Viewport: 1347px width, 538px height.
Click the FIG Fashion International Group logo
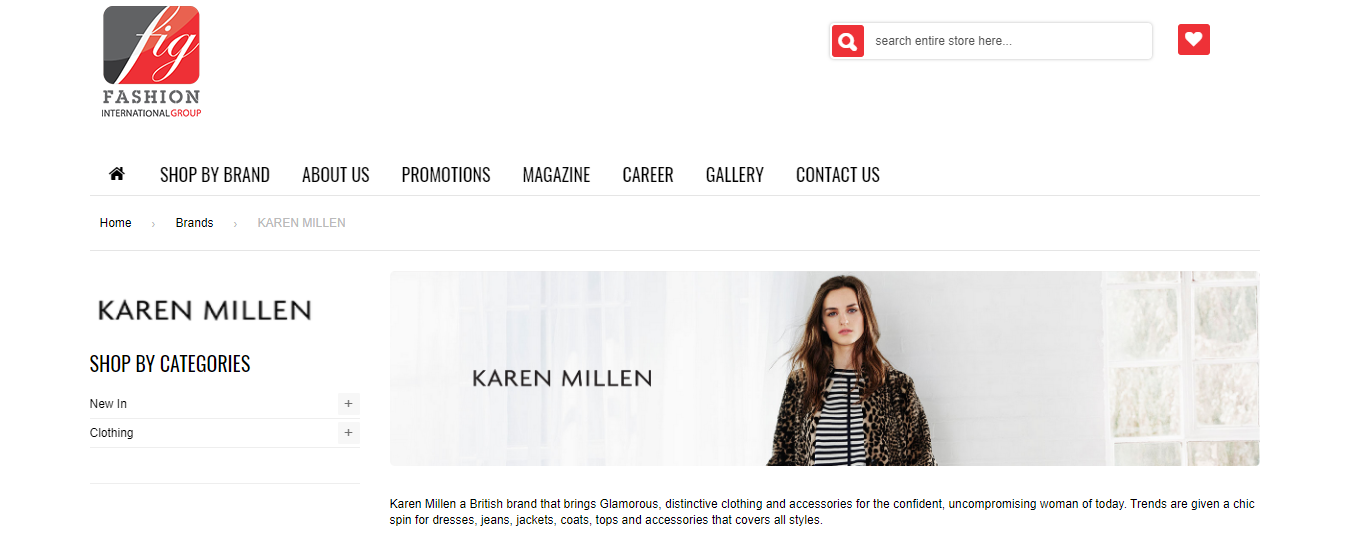[x=151, y=62]
